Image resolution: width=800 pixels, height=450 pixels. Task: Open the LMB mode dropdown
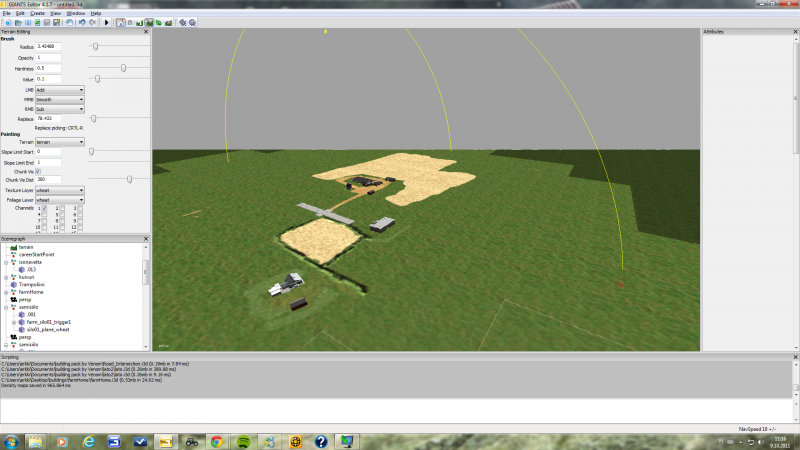tap(60, 90)
